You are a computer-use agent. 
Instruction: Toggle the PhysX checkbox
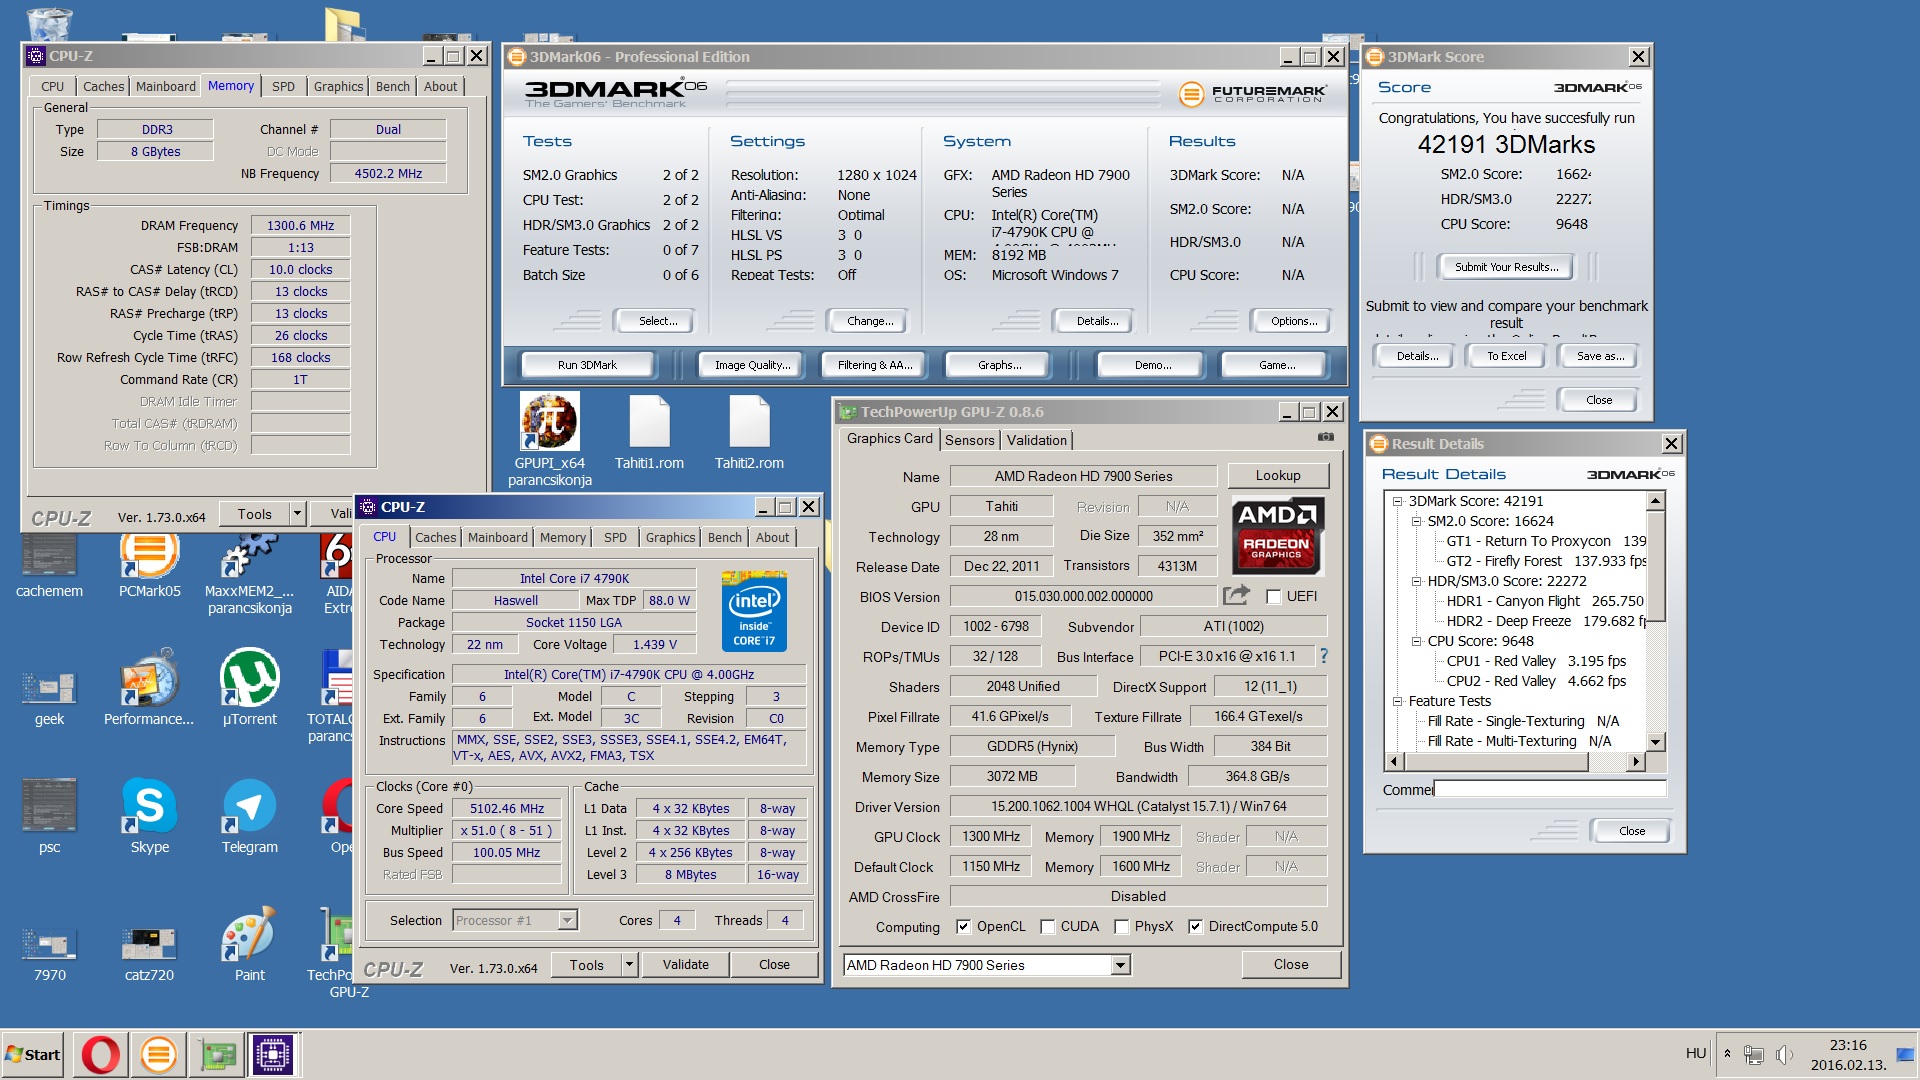(1121, 926)
